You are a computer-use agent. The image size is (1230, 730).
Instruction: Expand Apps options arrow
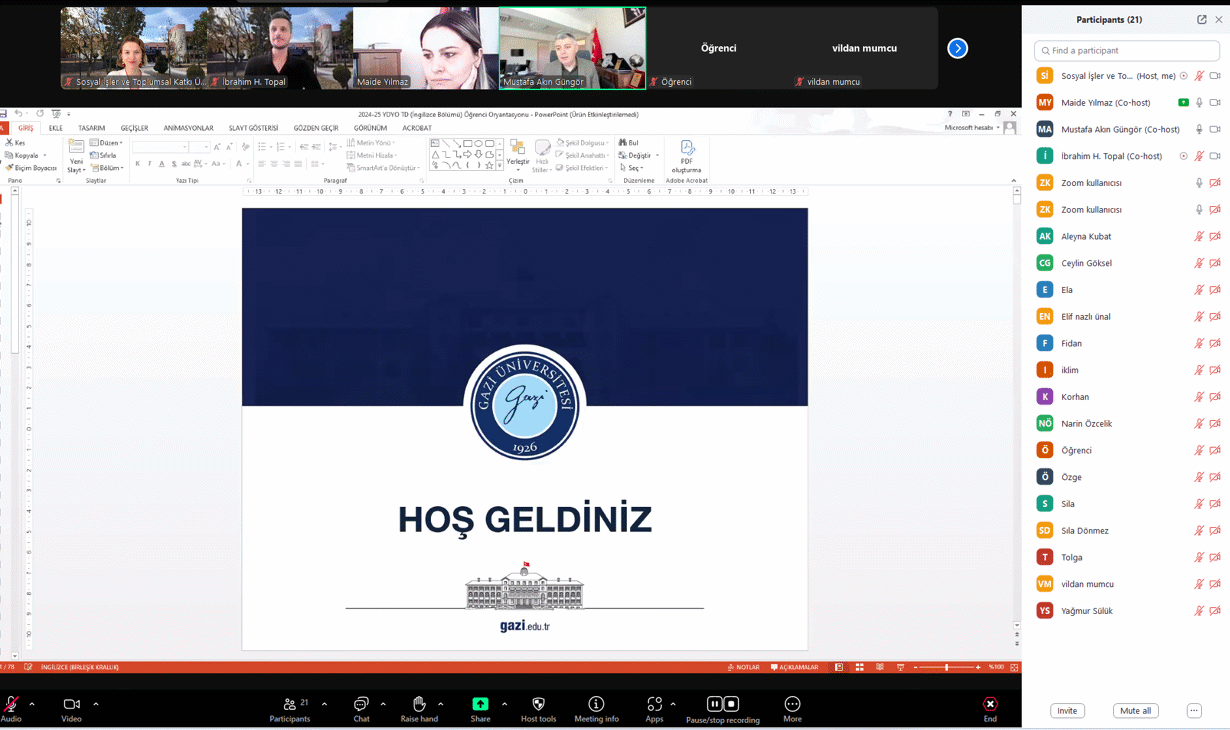[x=673, y=704]
